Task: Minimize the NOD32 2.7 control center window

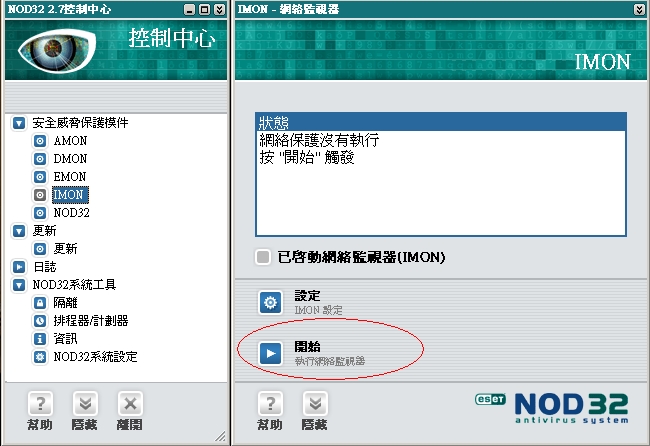Action: click(x=189, y=9)
